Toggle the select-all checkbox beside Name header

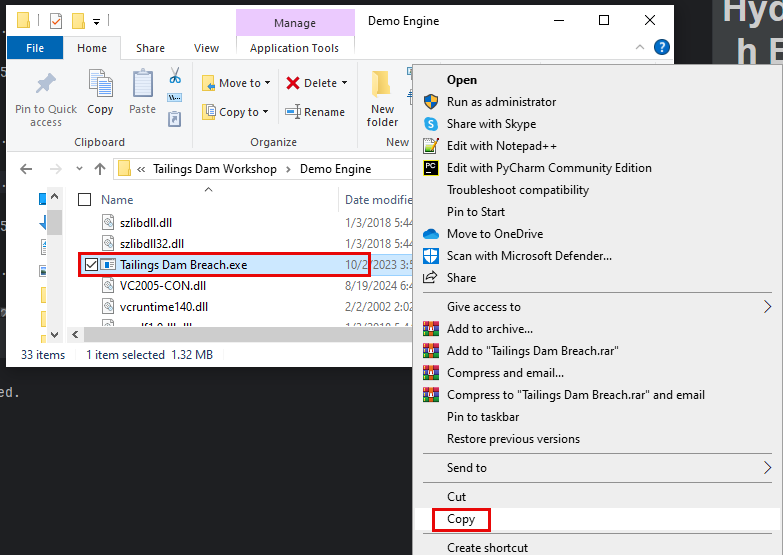pos(85,200)
